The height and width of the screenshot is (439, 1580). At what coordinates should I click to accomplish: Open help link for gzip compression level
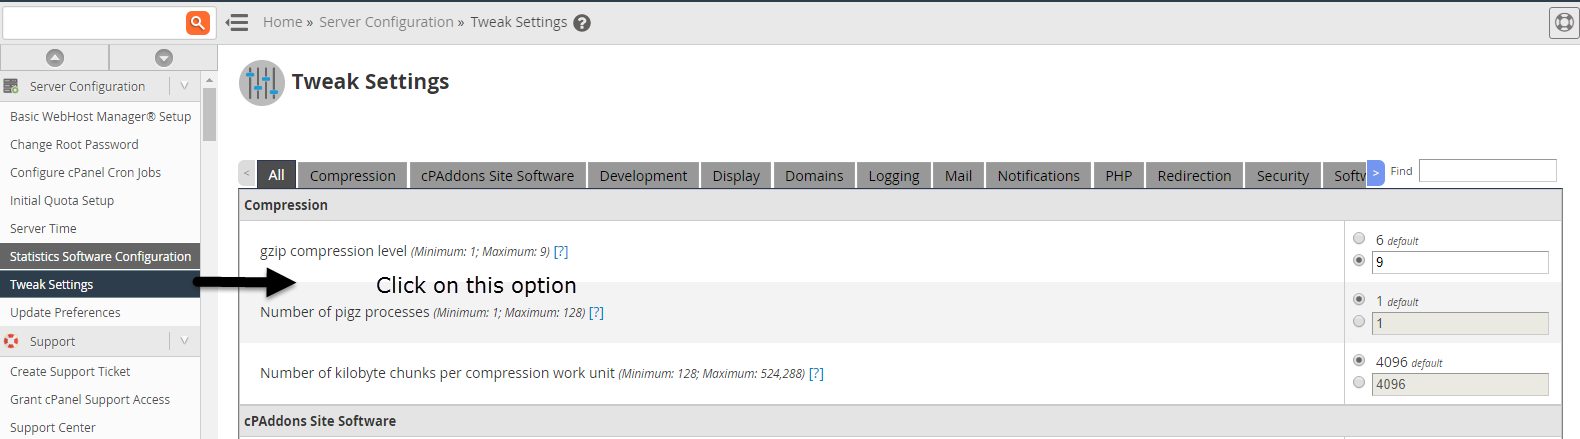pos(561,251)
